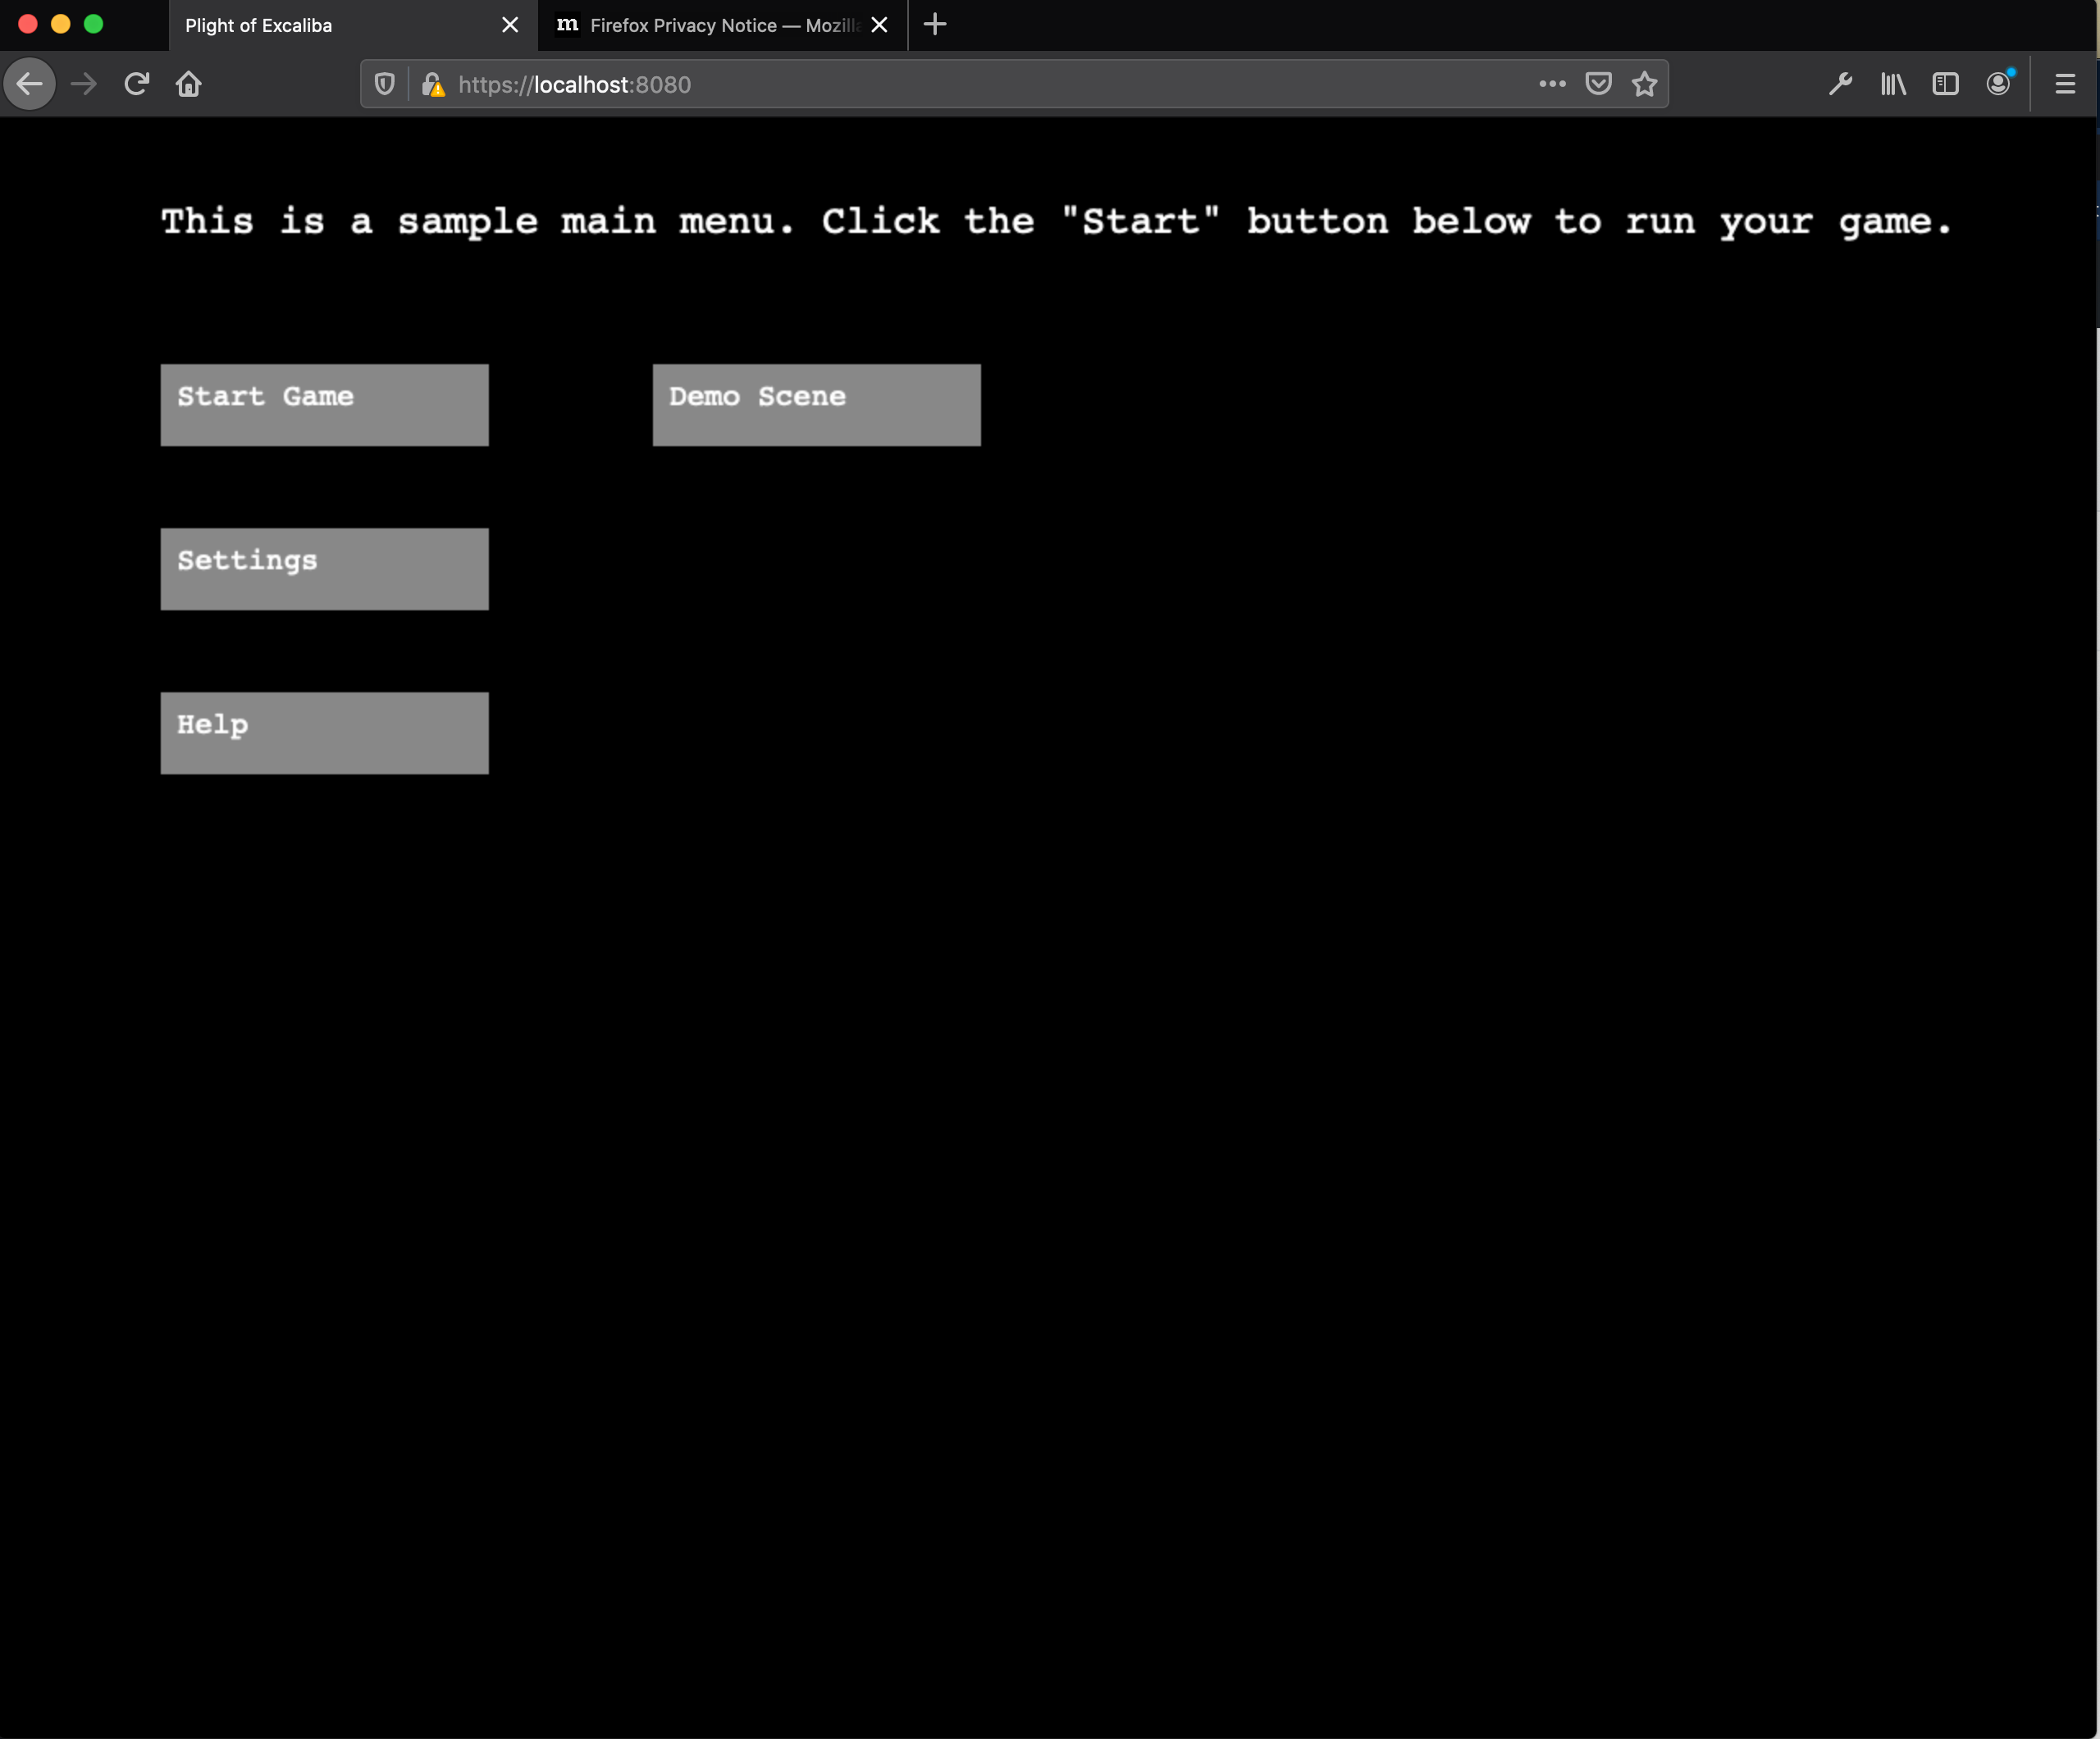This screenshot has width=2100, height=1739.
Task: Close the Plight of Excaliba tab
Action: click(510, 25)
